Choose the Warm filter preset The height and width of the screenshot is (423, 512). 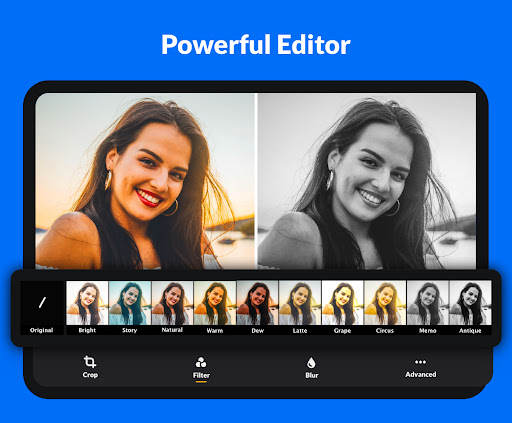tap(215, 303)
